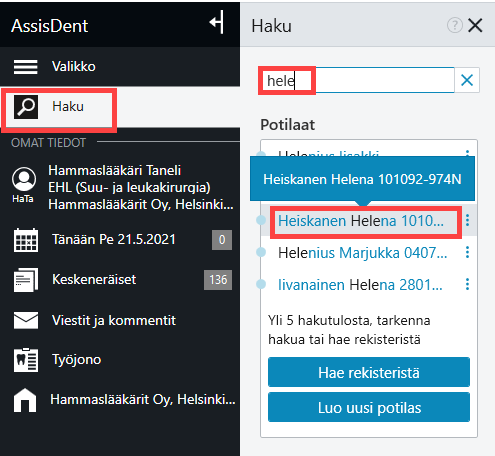Open the Työjono tooth list icon
495x456 pixels.
coord(26,360)
